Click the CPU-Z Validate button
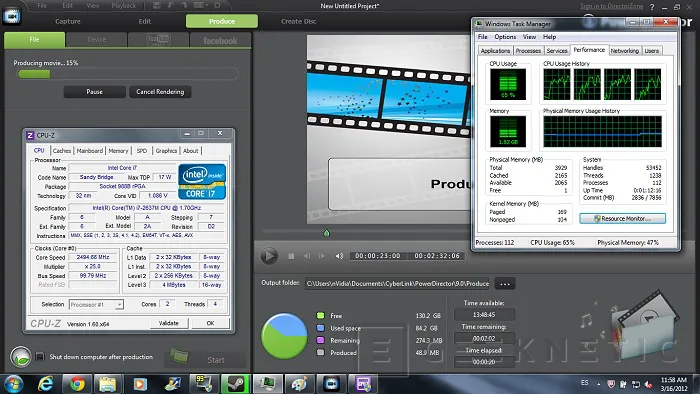This screenshot has height=394, width=700. tap(168, 323)
